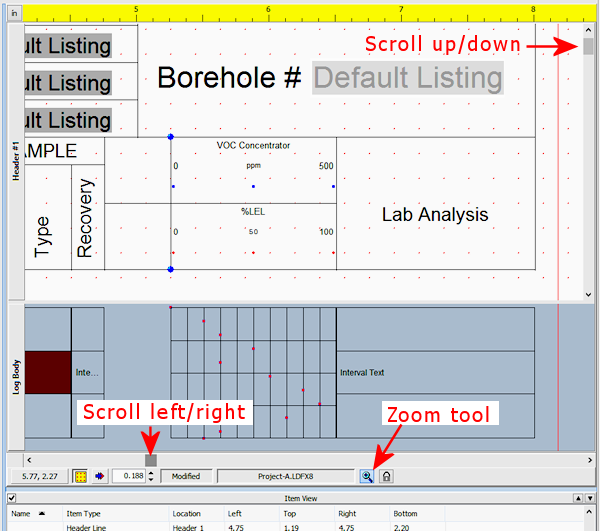Sort the list by Name column
Viewport: 600px width, 531px height.
[21, 512]
